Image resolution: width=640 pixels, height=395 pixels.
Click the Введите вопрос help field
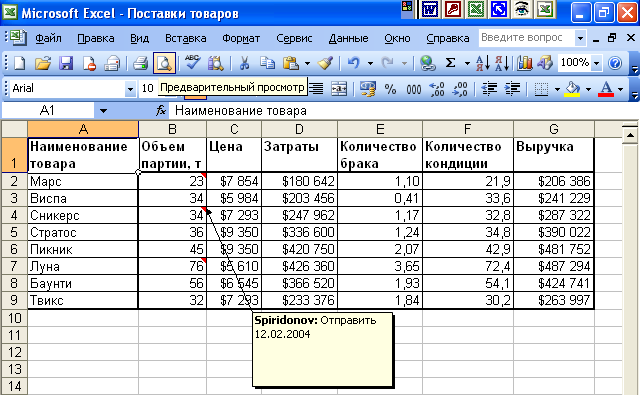(527, 38)
